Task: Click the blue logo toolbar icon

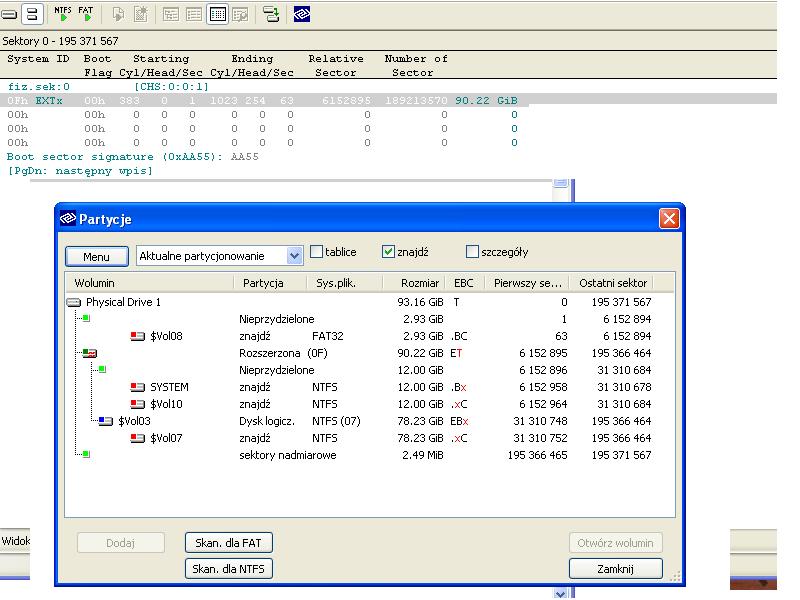Action: click(302, 14)
